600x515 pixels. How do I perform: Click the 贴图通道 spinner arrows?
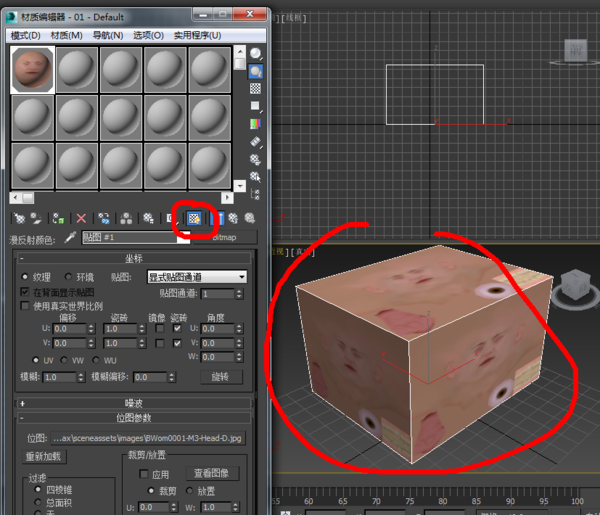239,294
